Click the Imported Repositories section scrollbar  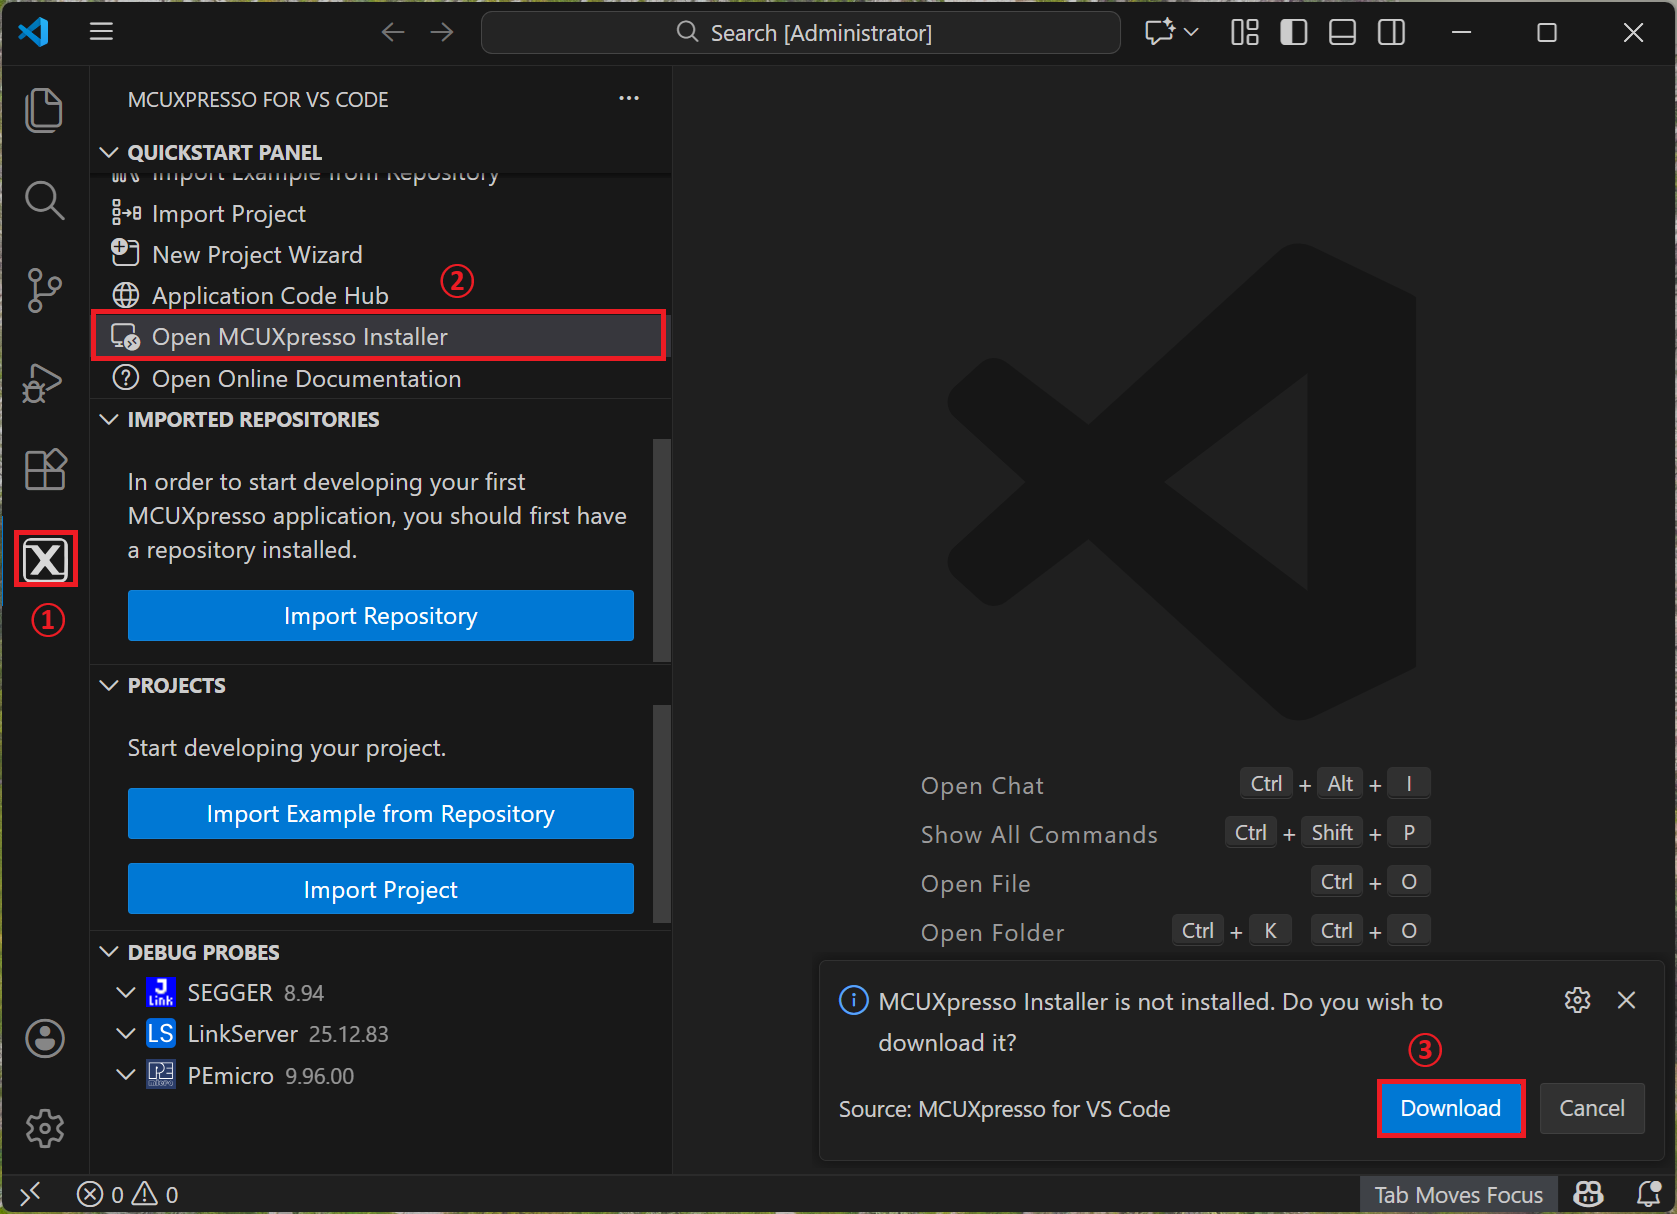661,550
